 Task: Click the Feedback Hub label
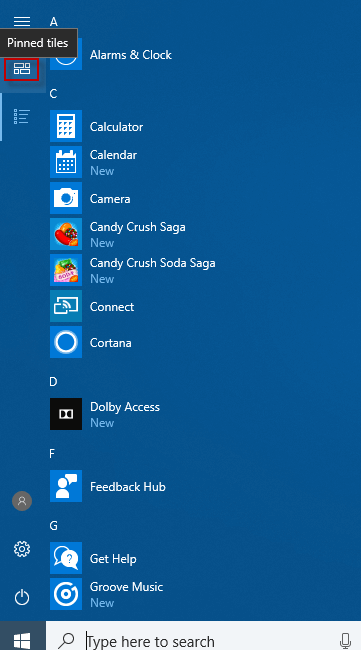tap(128, 487)
